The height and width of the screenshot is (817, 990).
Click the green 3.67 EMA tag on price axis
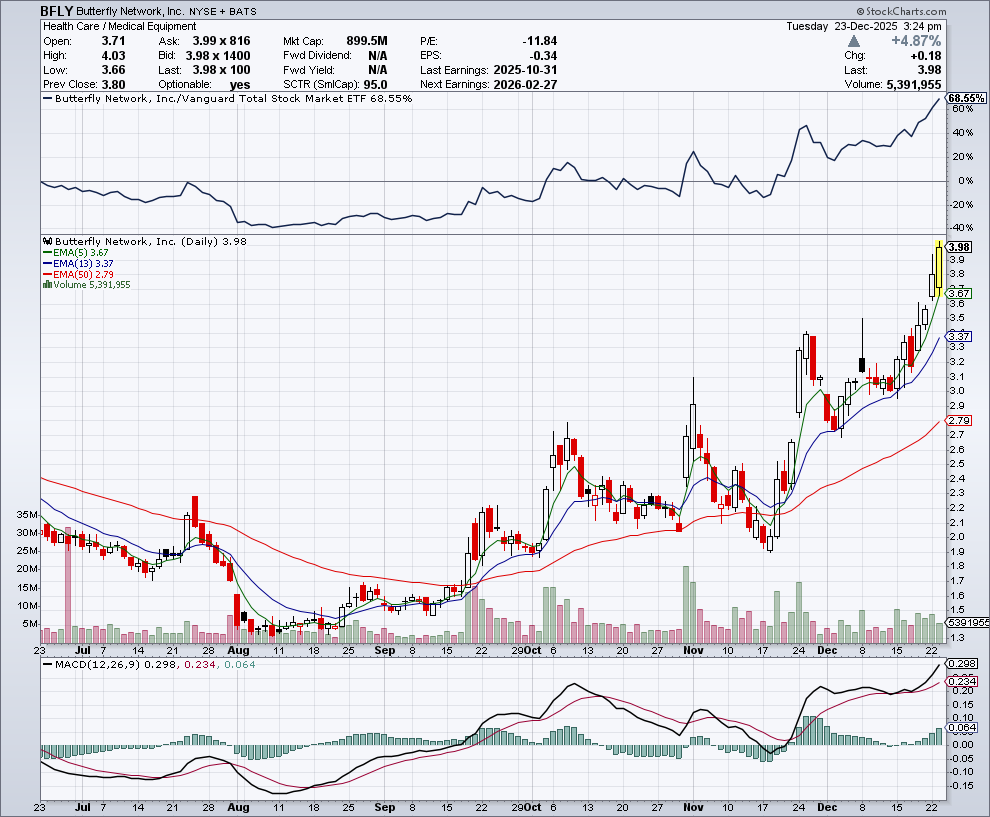pyautogui.click(x=960, y=293)
